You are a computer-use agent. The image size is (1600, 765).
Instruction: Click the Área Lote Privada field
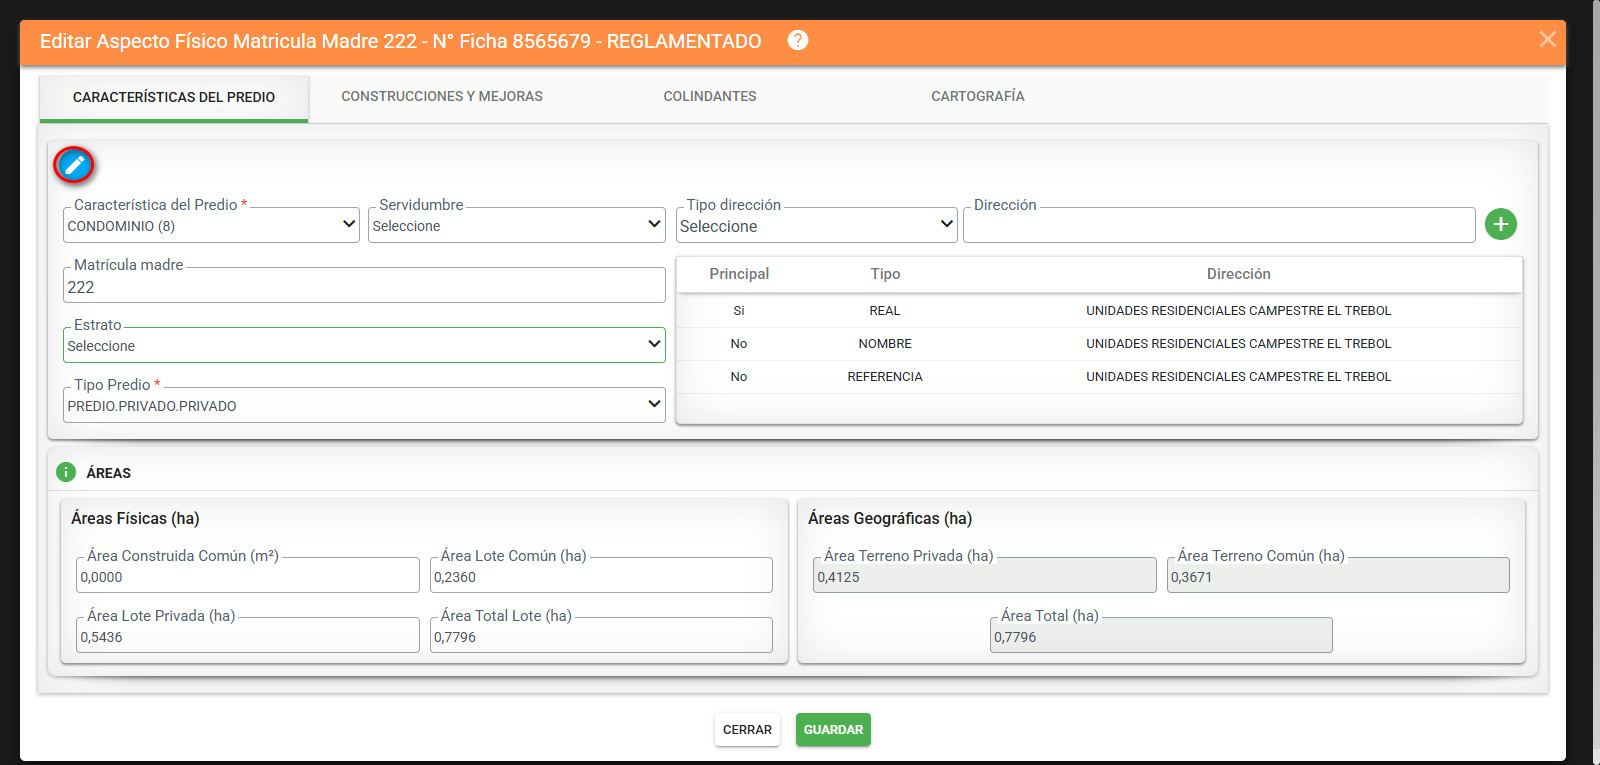[x=248, y=635]
